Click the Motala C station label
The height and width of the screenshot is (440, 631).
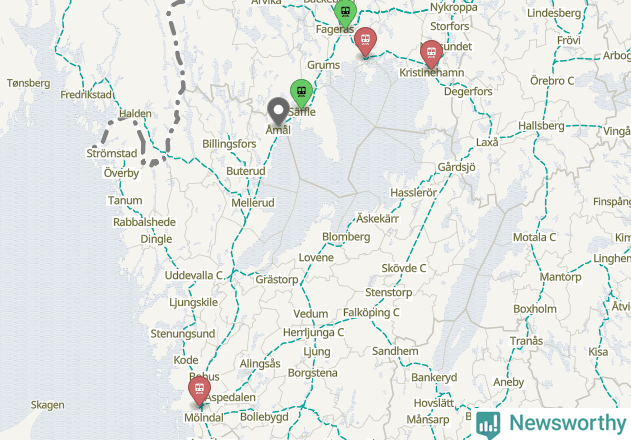click(534, 238)
